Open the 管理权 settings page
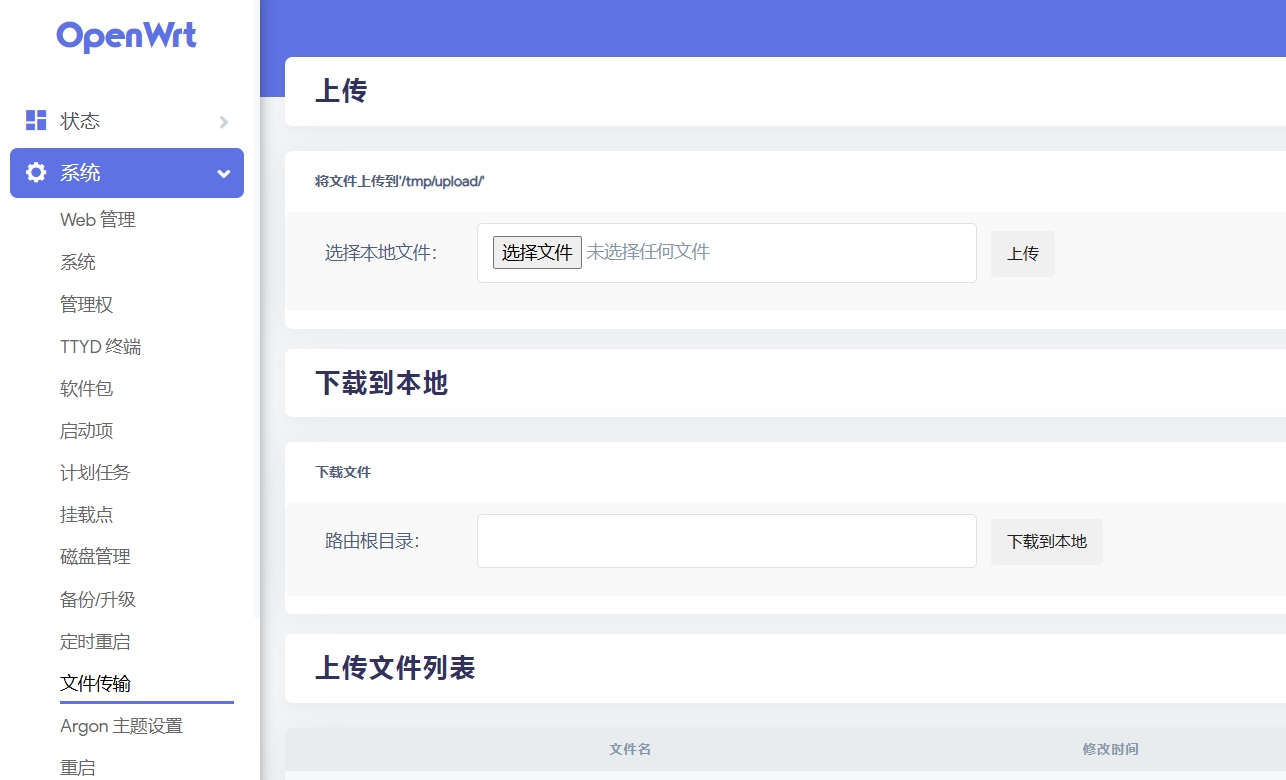1286x780 pixels. (87, 304)
